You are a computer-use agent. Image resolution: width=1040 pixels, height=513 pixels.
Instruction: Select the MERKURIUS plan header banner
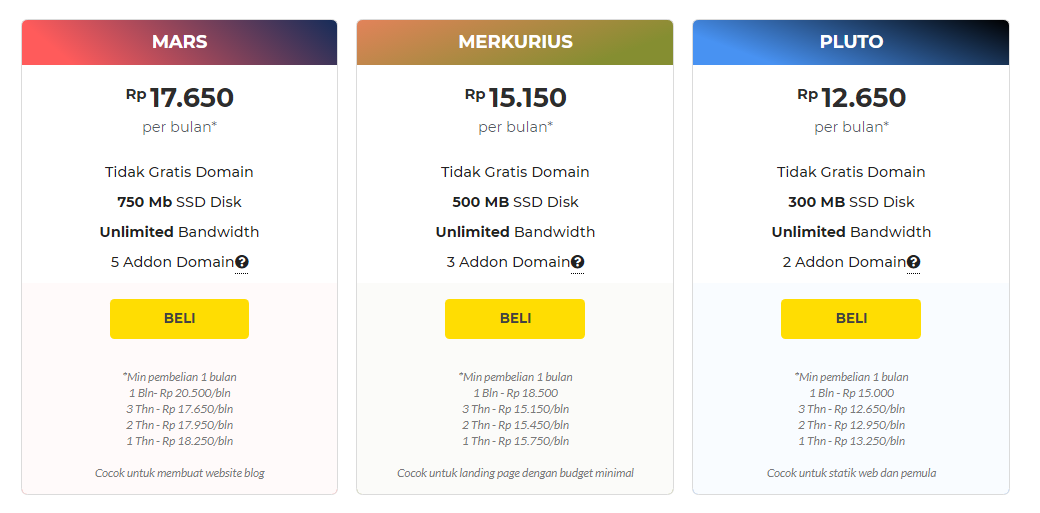tap(515, 42)
